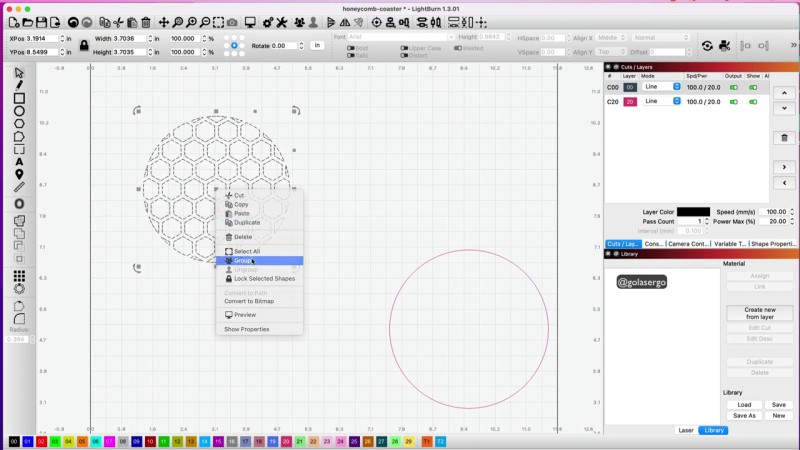Click the Load library button

[x=745, y=405]
